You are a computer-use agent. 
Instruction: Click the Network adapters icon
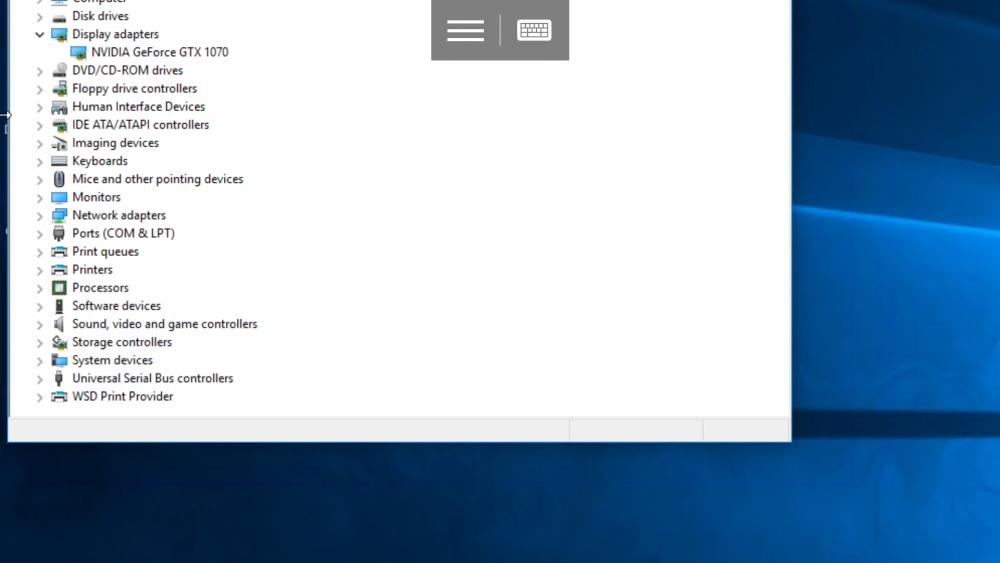click(x=59, y=216)
